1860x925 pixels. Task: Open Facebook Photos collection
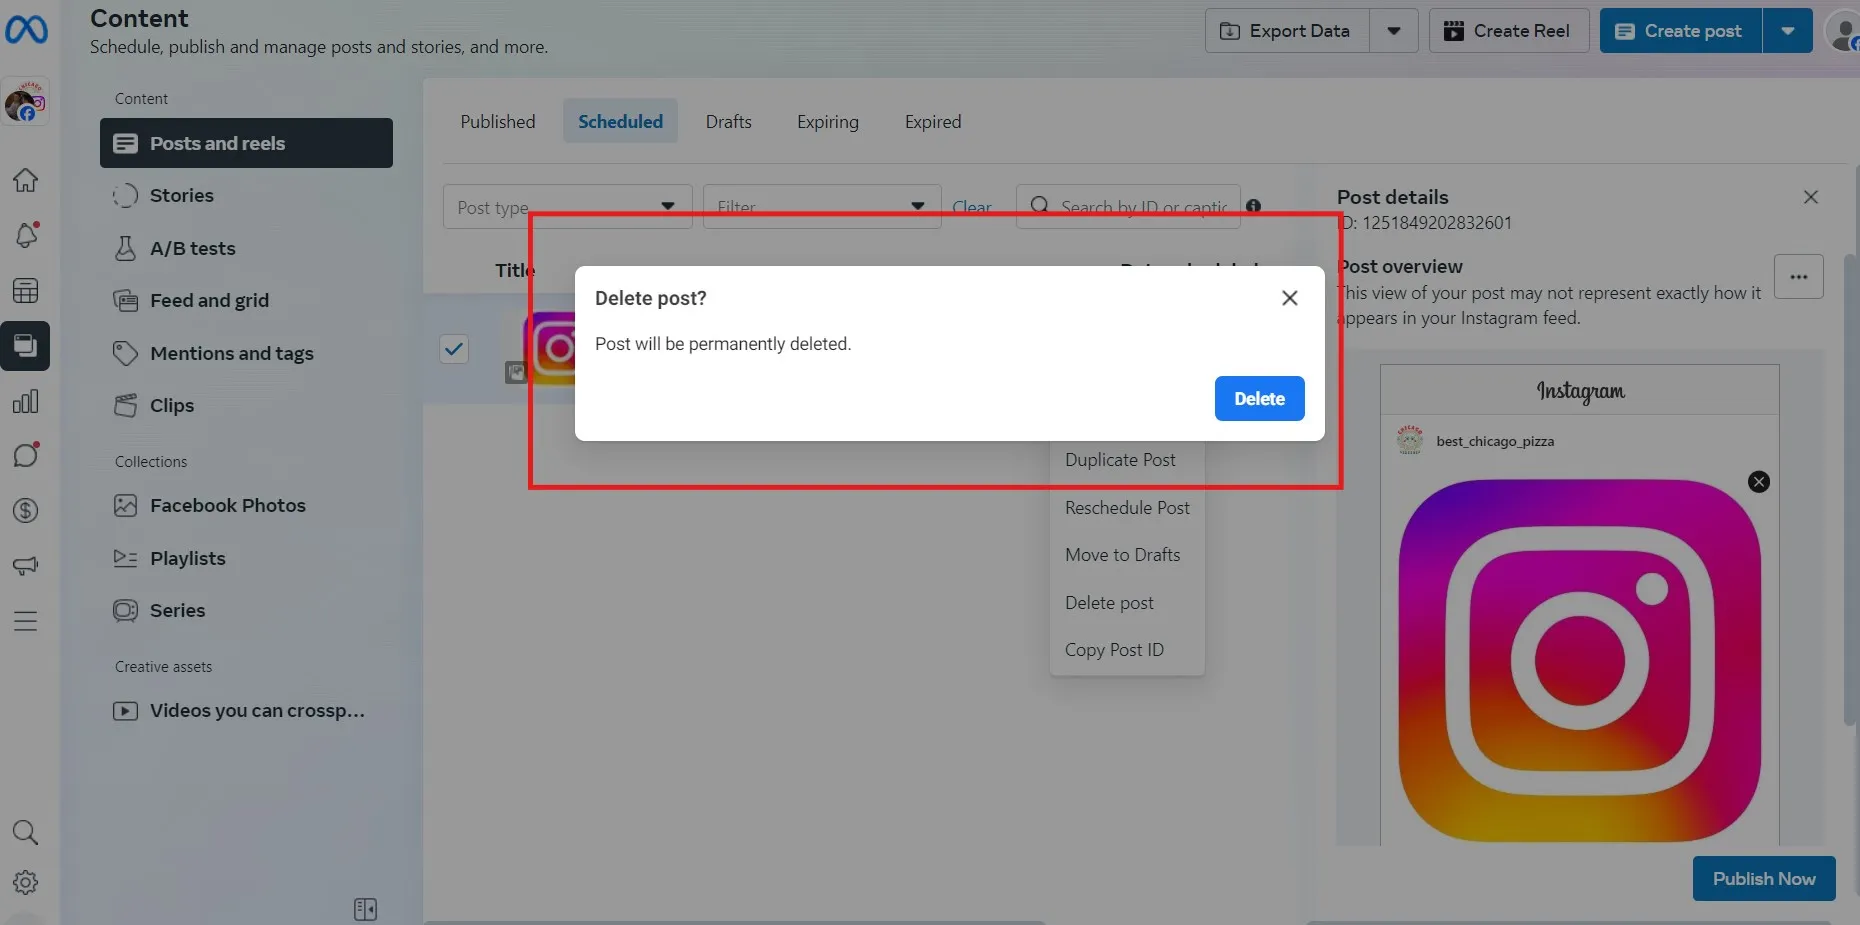point(246,505)
